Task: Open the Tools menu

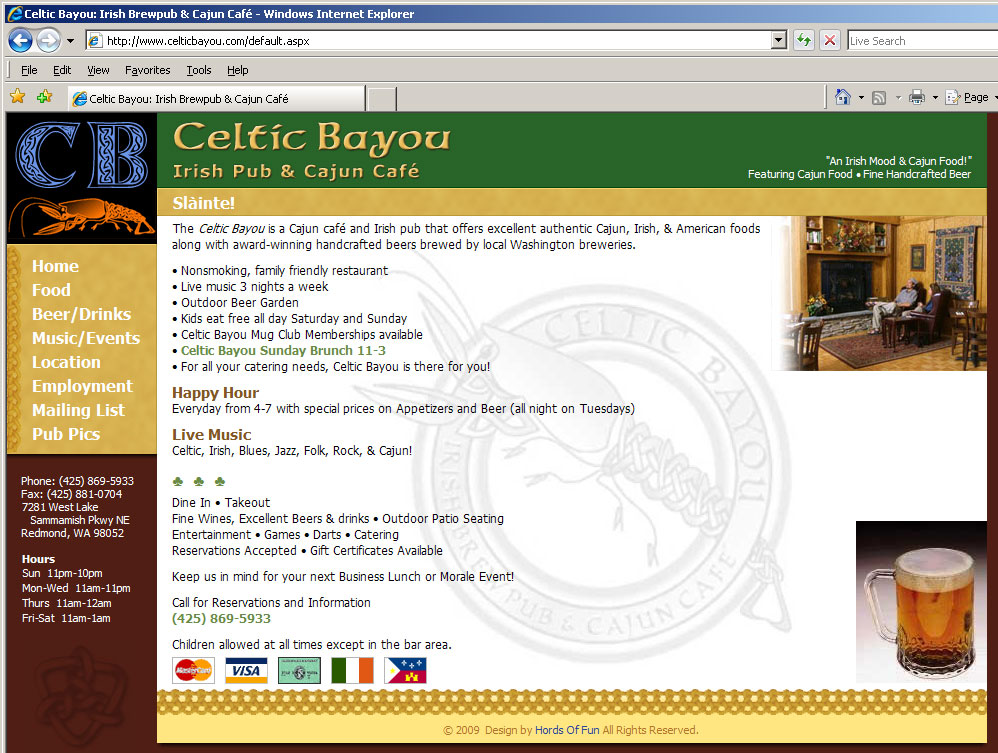Action: coord(199,70)
